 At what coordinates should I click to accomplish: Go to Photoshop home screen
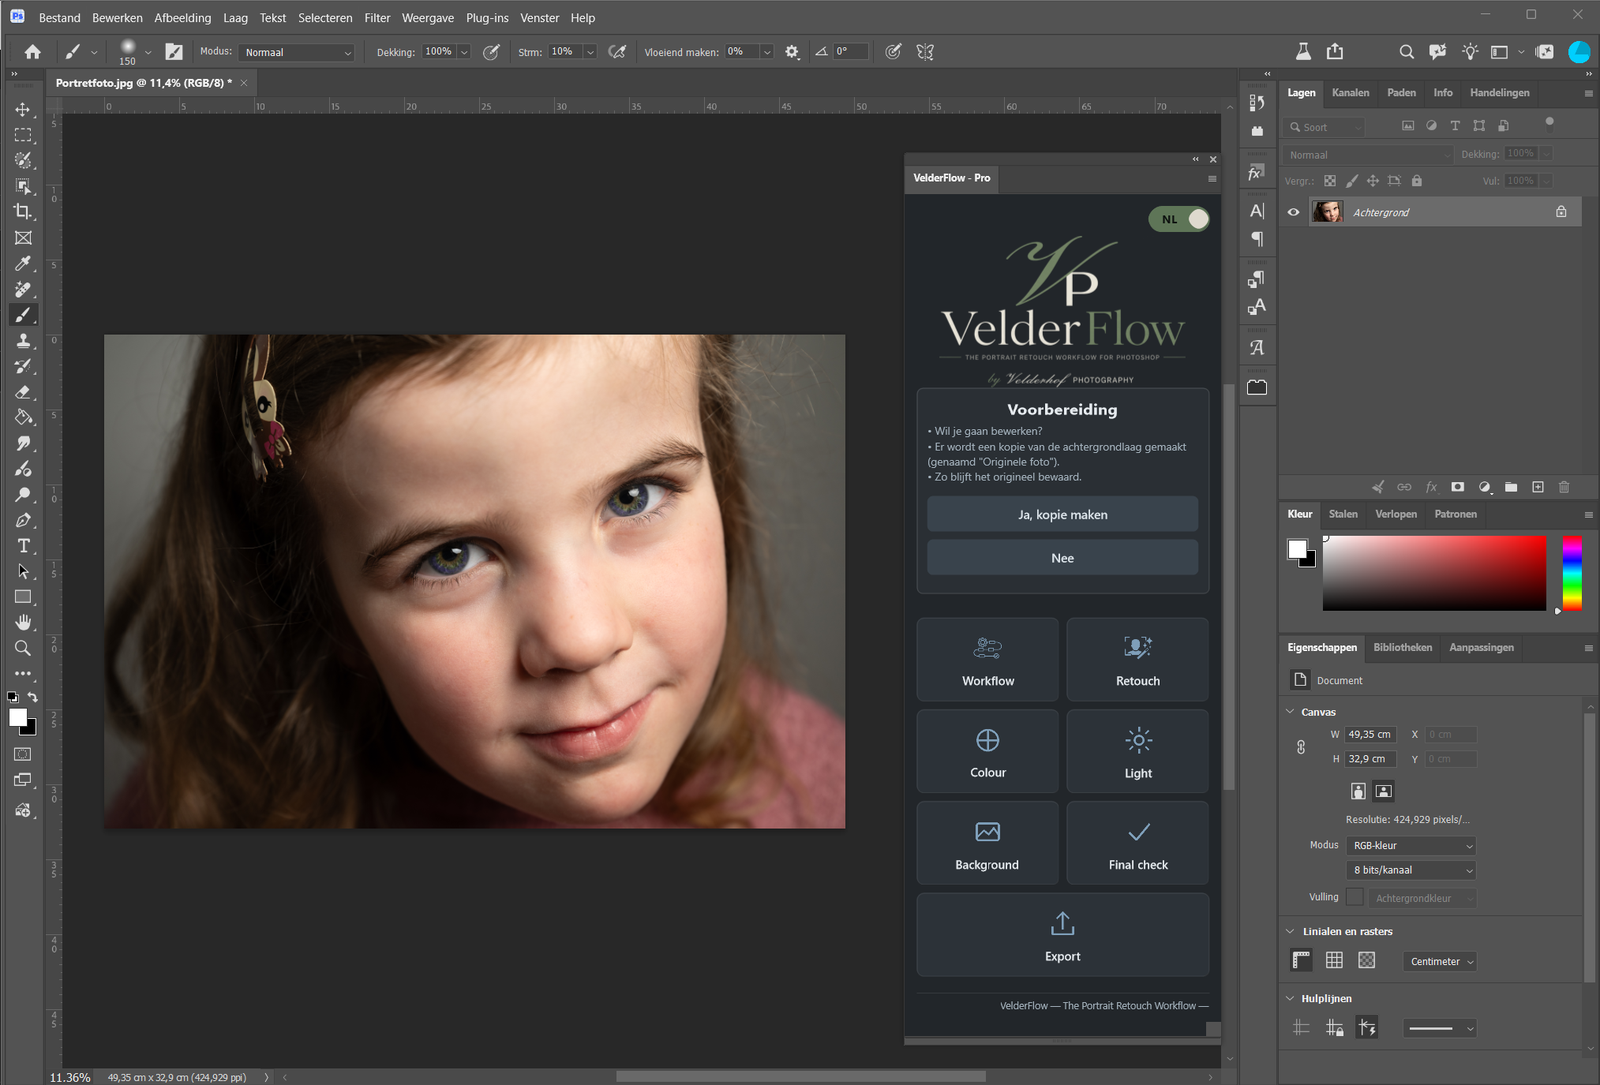(x=32, y=52)
